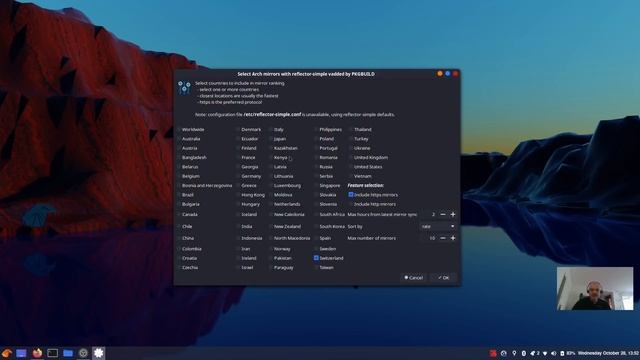Enable Include http mirrors
This screenshot has height=360, width=640.
pos(351,204)
